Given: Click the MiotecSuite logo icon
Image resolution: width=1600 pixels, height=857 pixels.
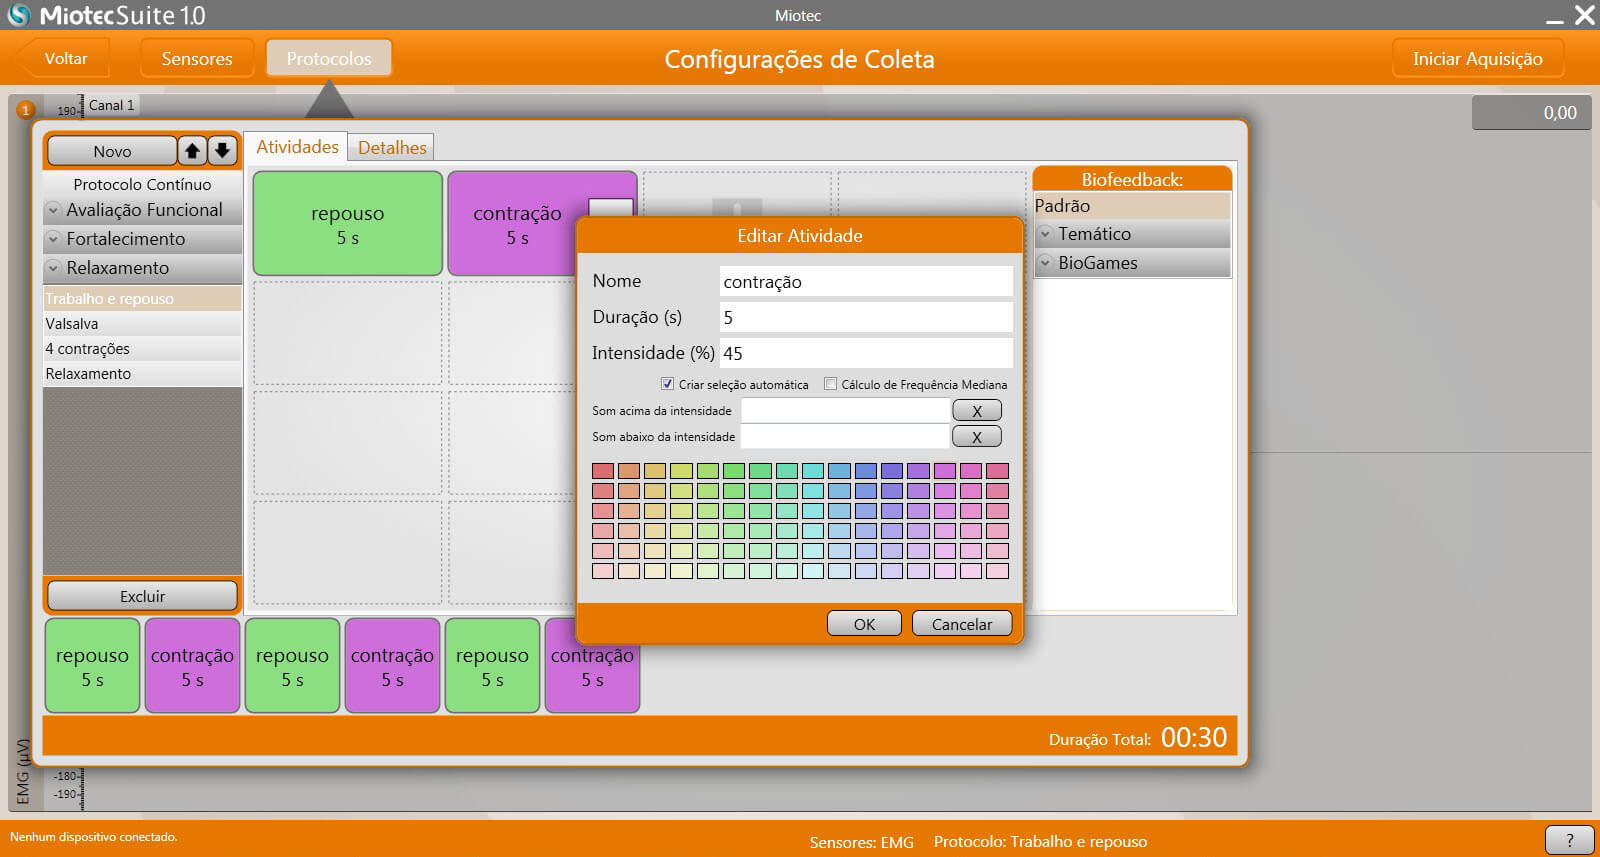Looking at the screenshot, I should (18, 15).
